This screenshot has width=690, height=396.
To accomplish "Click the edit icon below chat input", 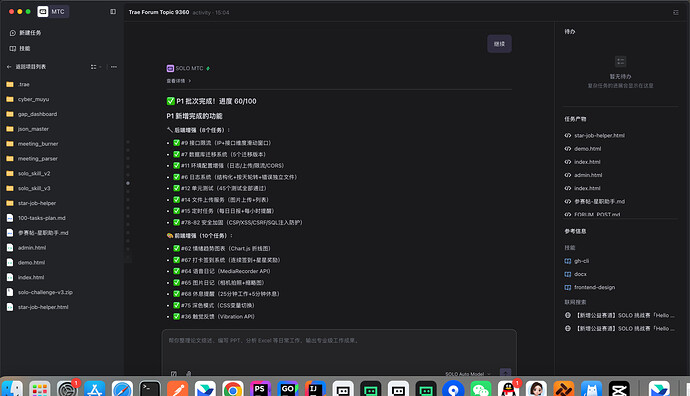I will (174, 374).
